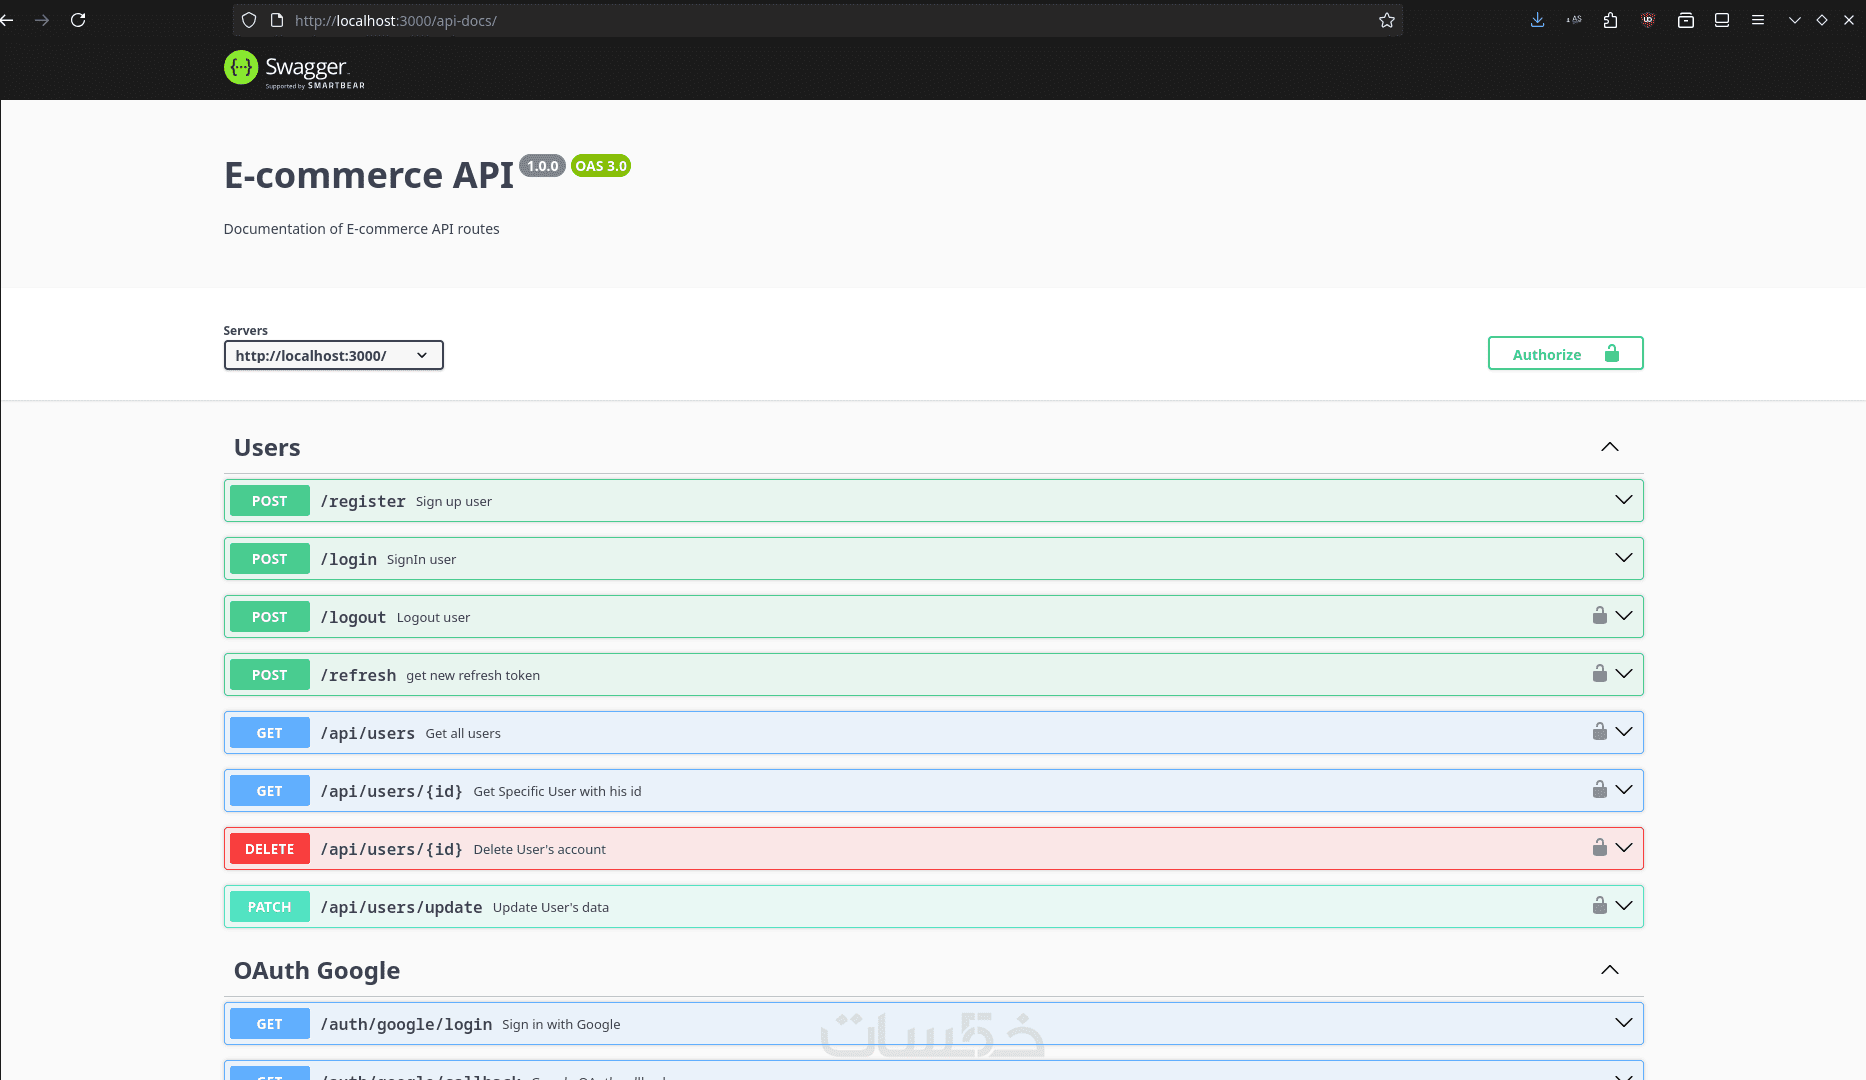Open the browser hamburger application menu

tap(1758, 20)
